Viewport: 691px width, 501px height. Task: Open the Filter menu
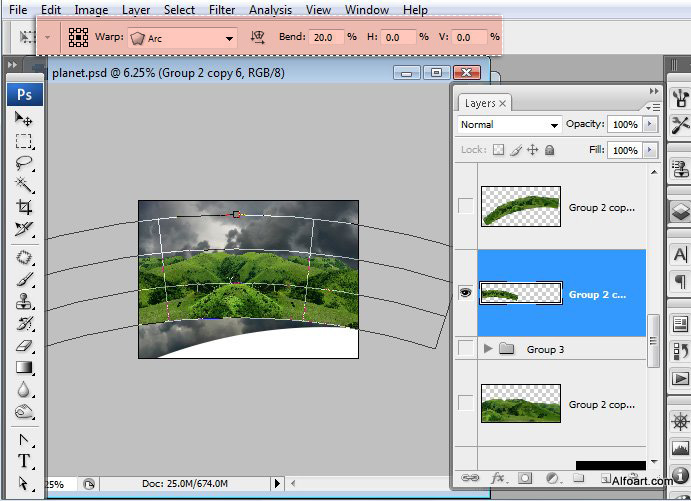point(222,10)
